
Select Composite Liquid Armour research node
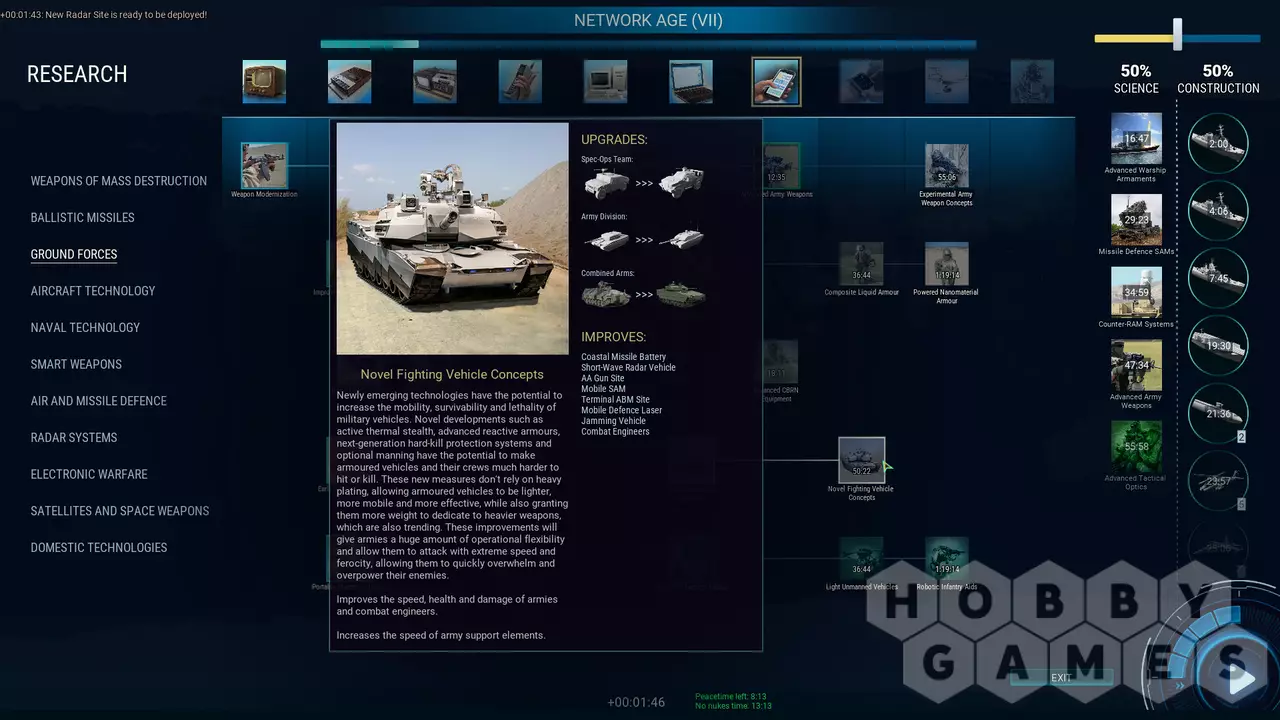(861, 265)
